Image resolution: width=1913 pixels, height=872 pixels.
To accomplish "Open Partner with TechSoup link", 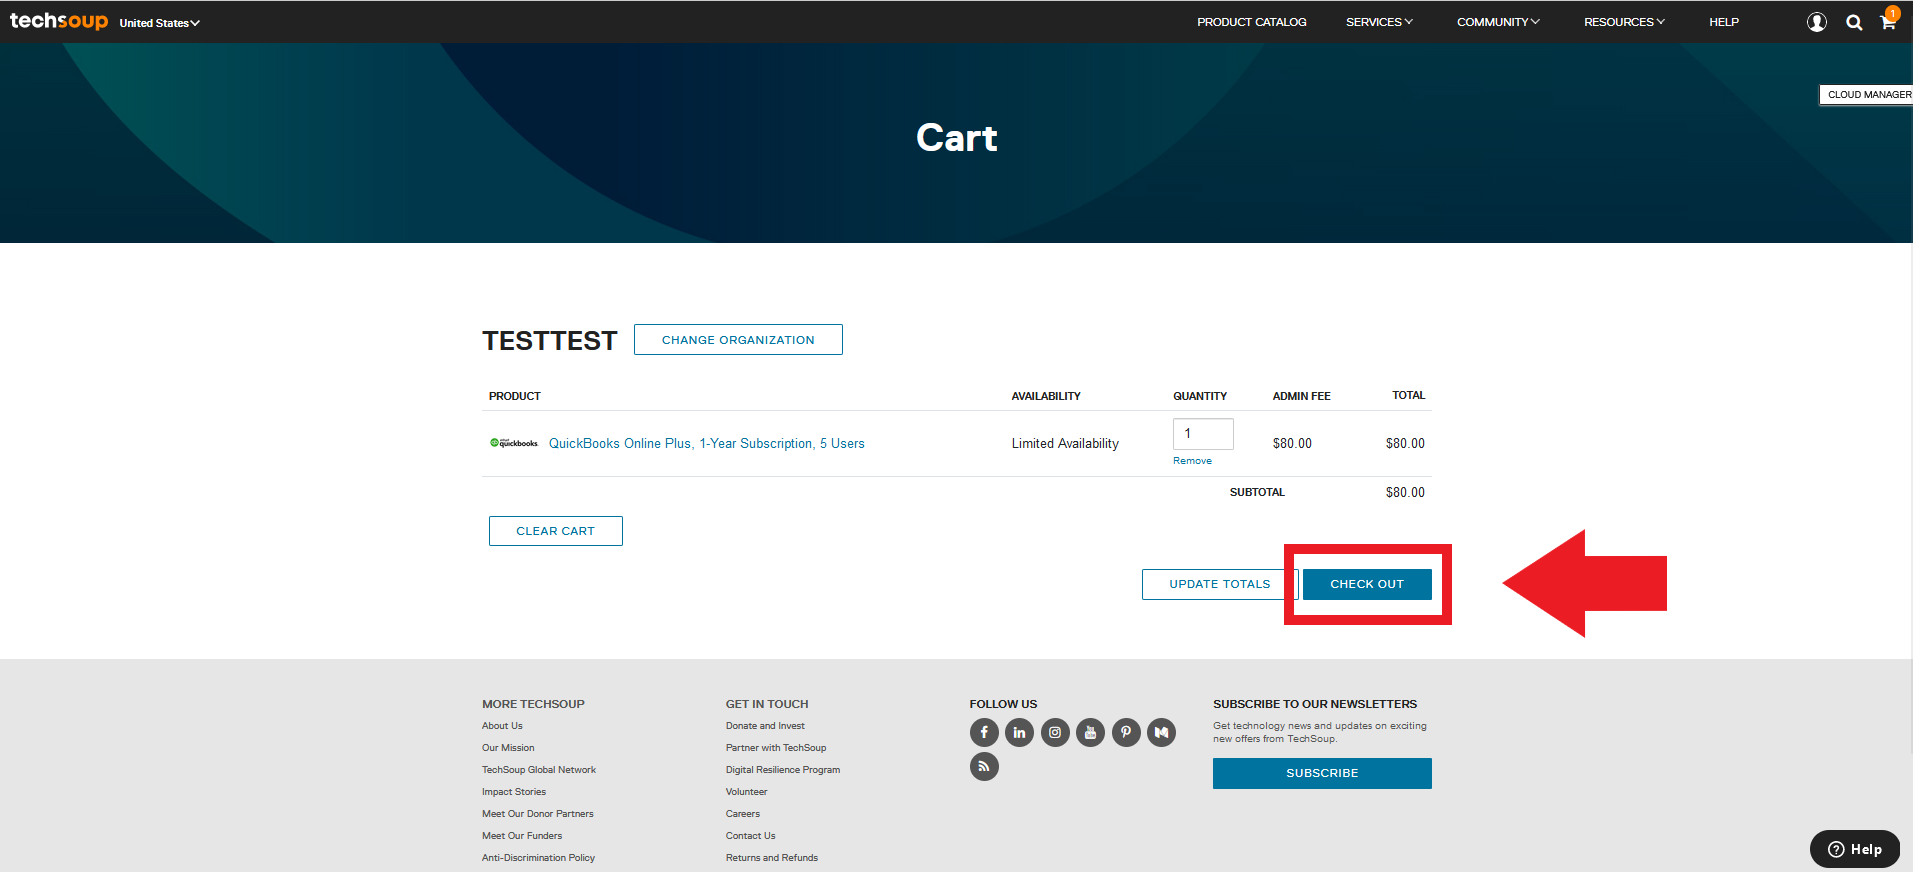I will point(776,748).
